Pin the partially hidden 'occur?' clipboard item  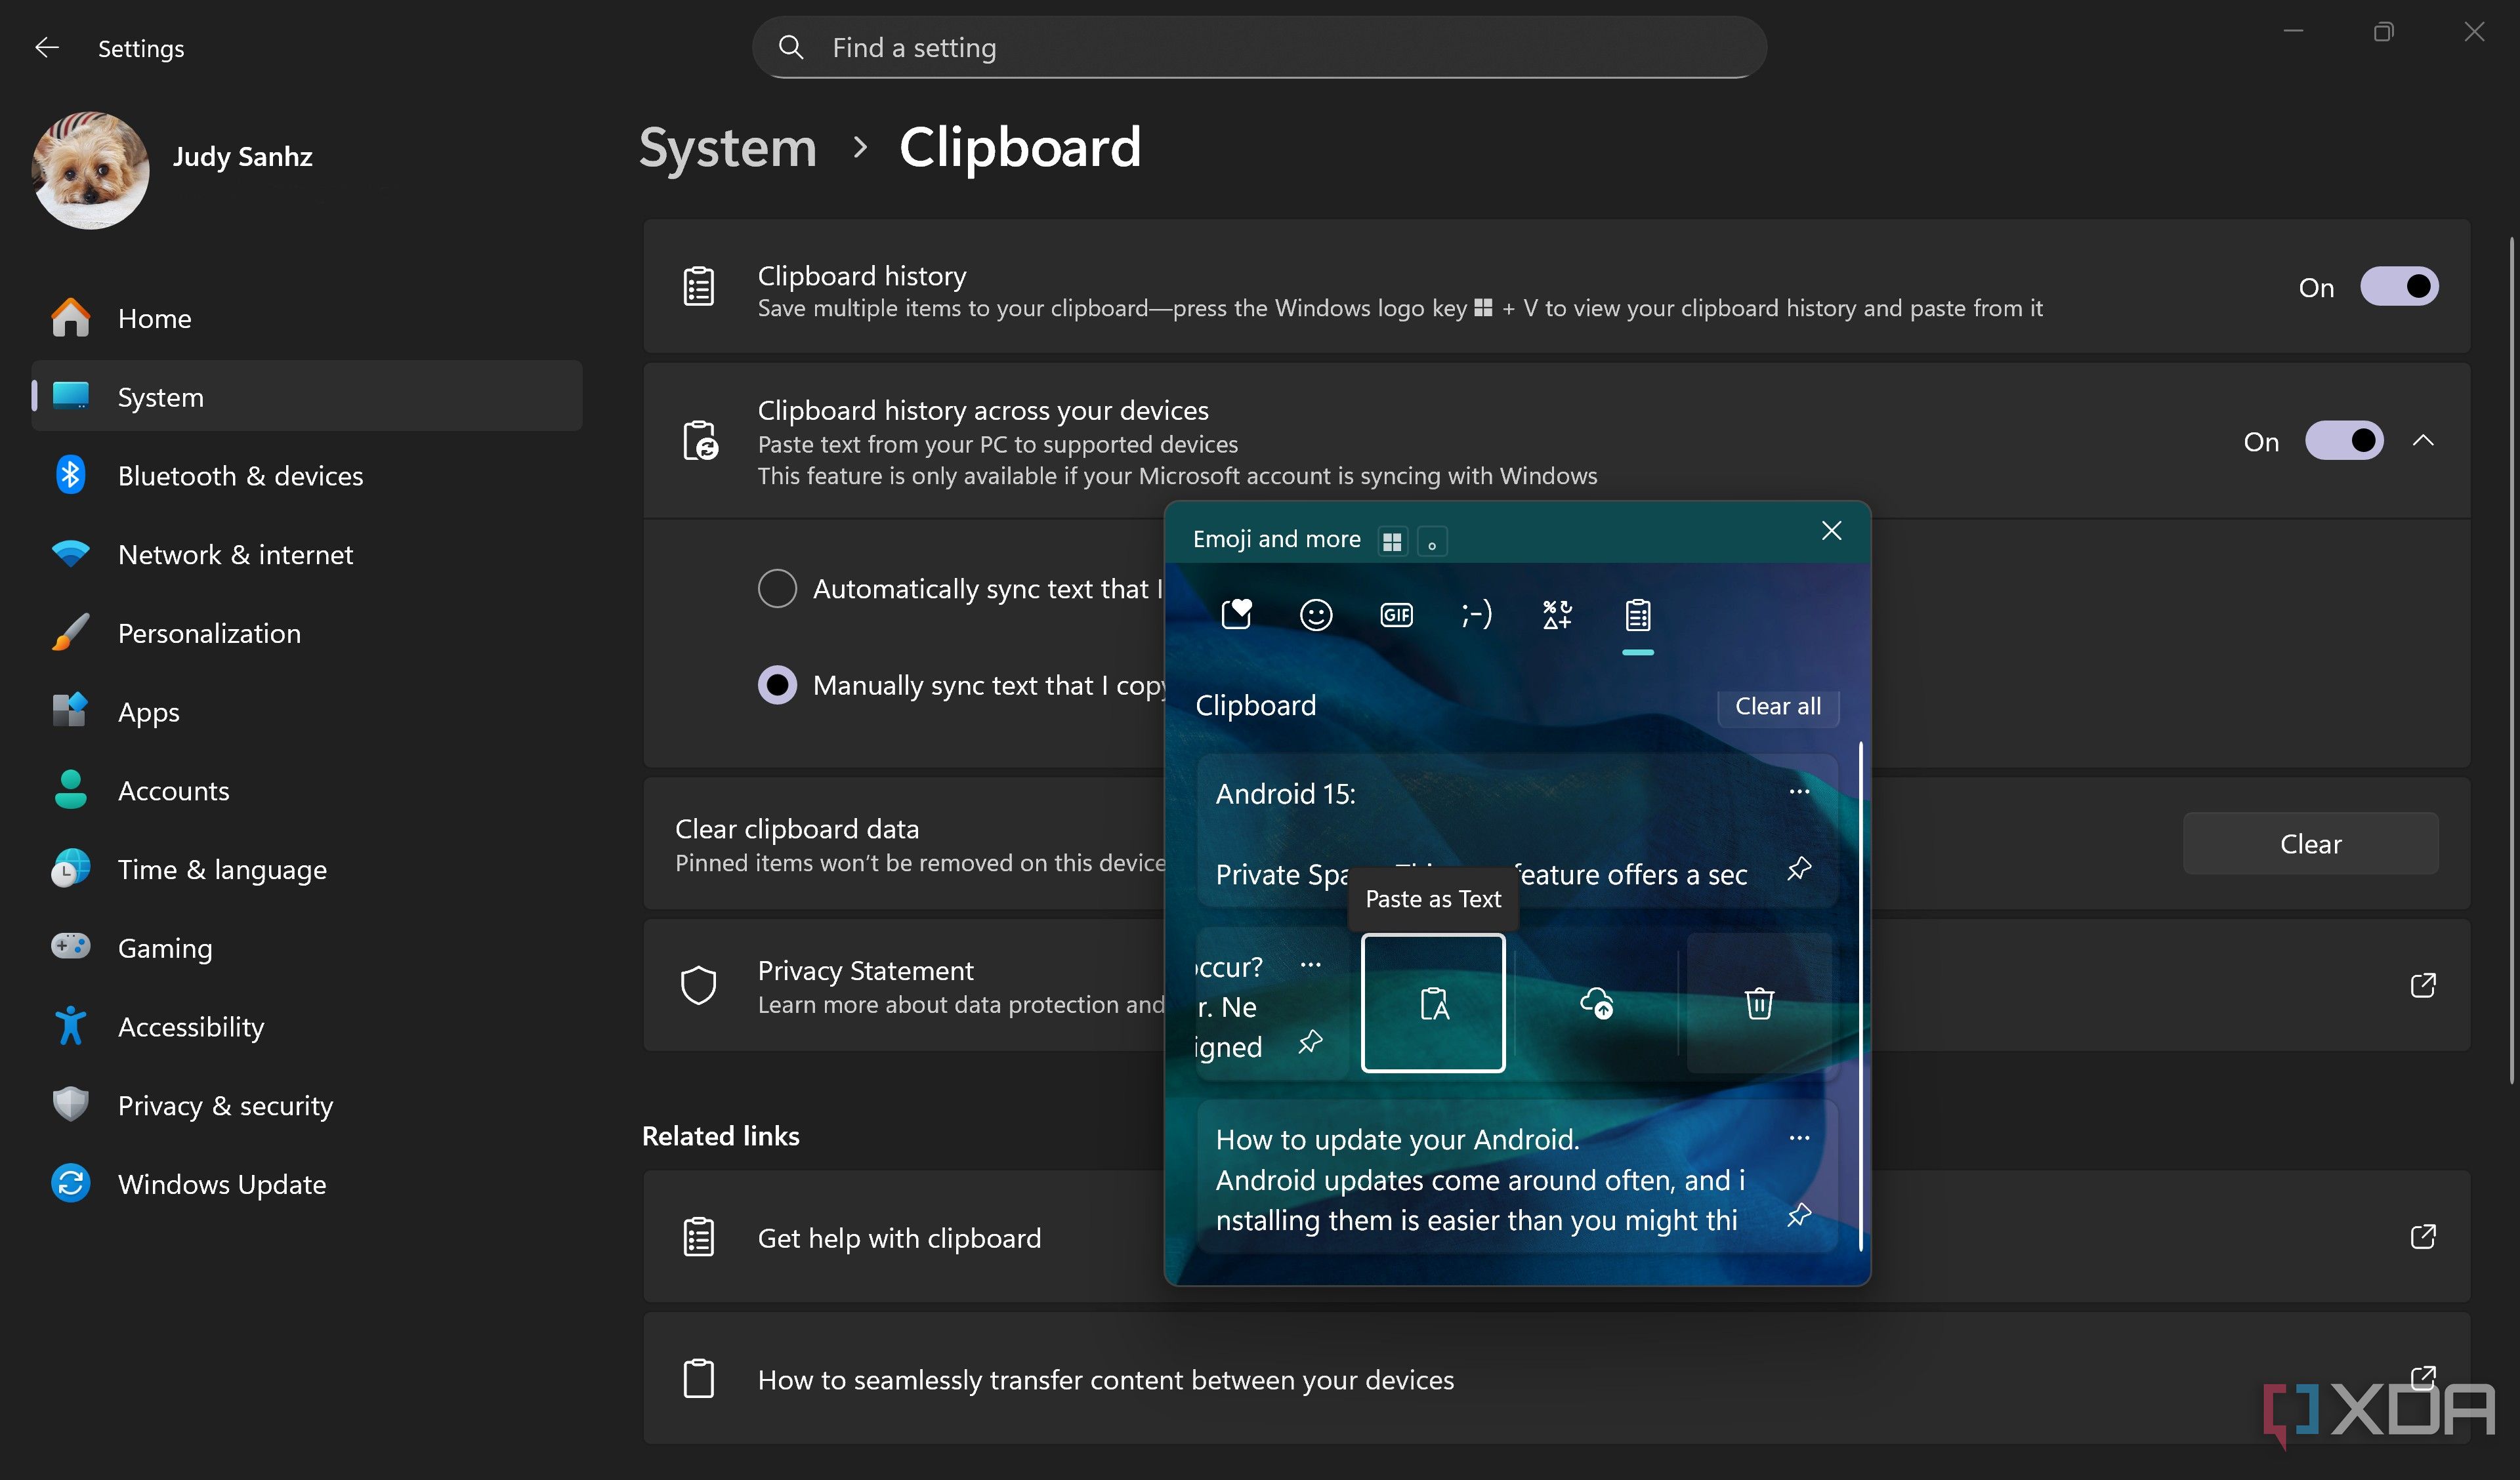pos(1310,1043)
